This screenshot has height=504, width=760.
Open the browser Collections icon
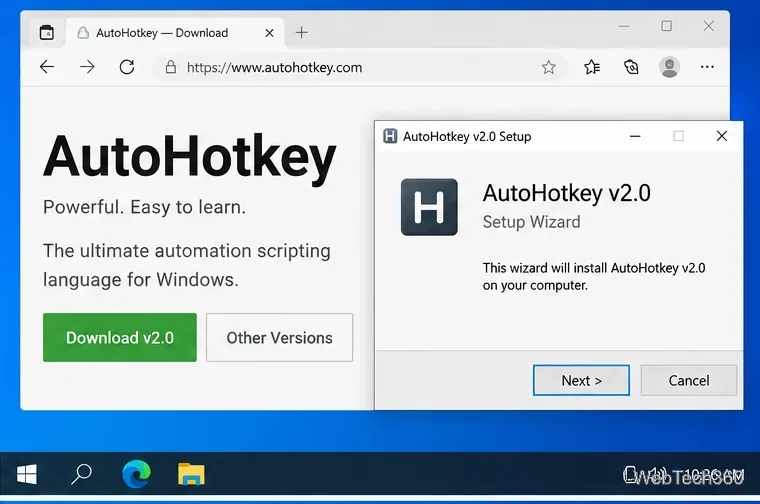(631, 67)
